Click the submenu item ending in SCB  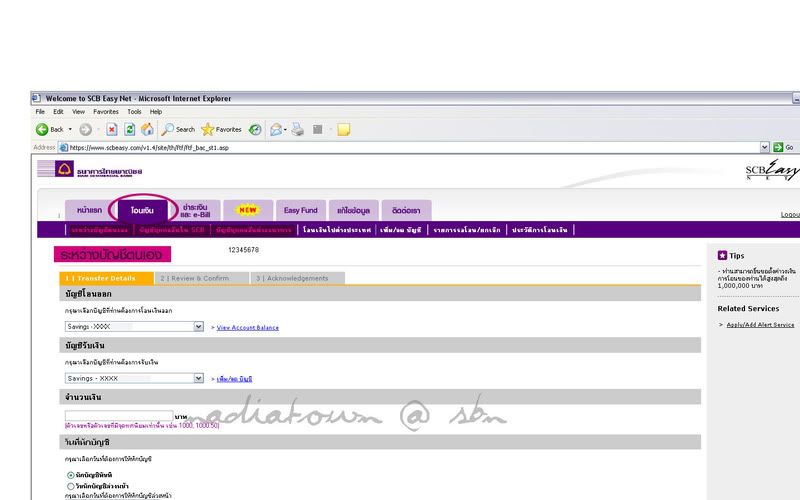[x=171, y=230]
